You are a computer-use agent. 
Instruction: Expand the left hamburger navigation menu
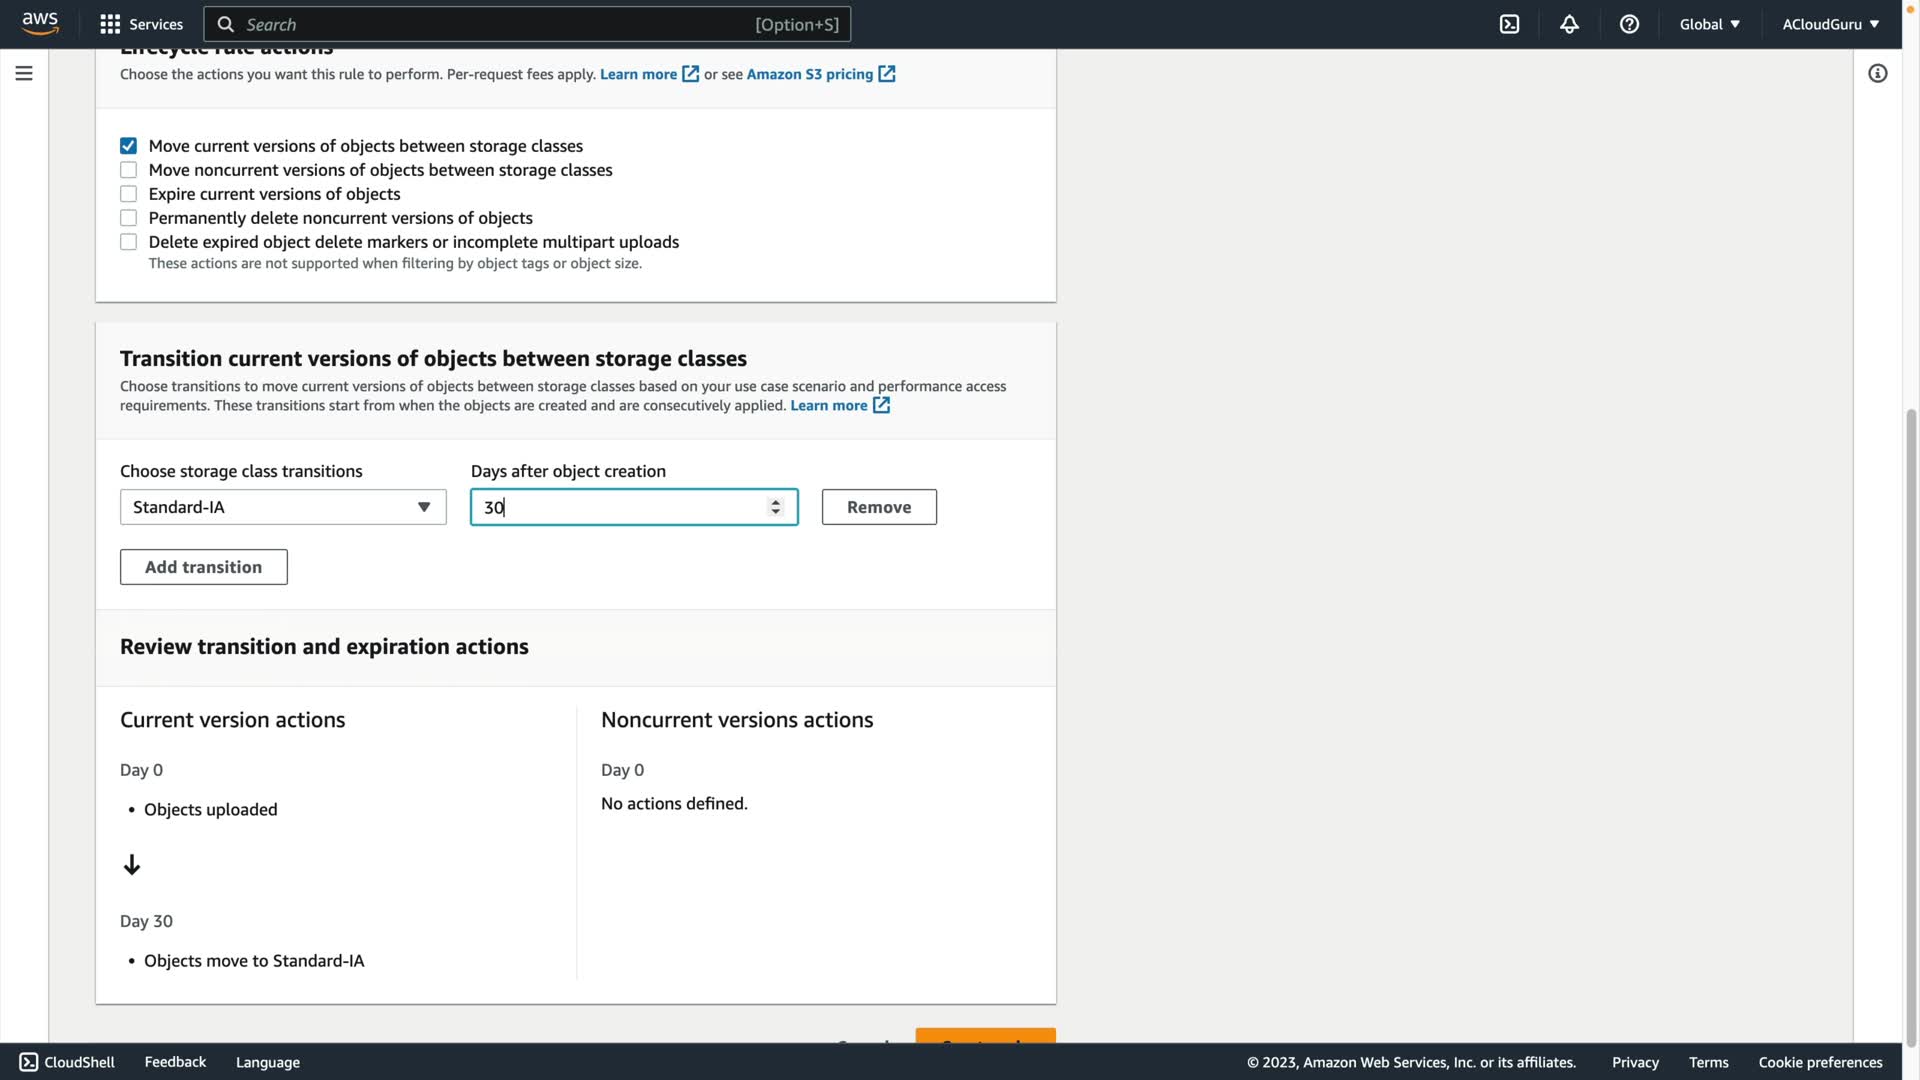coord(24,73)
